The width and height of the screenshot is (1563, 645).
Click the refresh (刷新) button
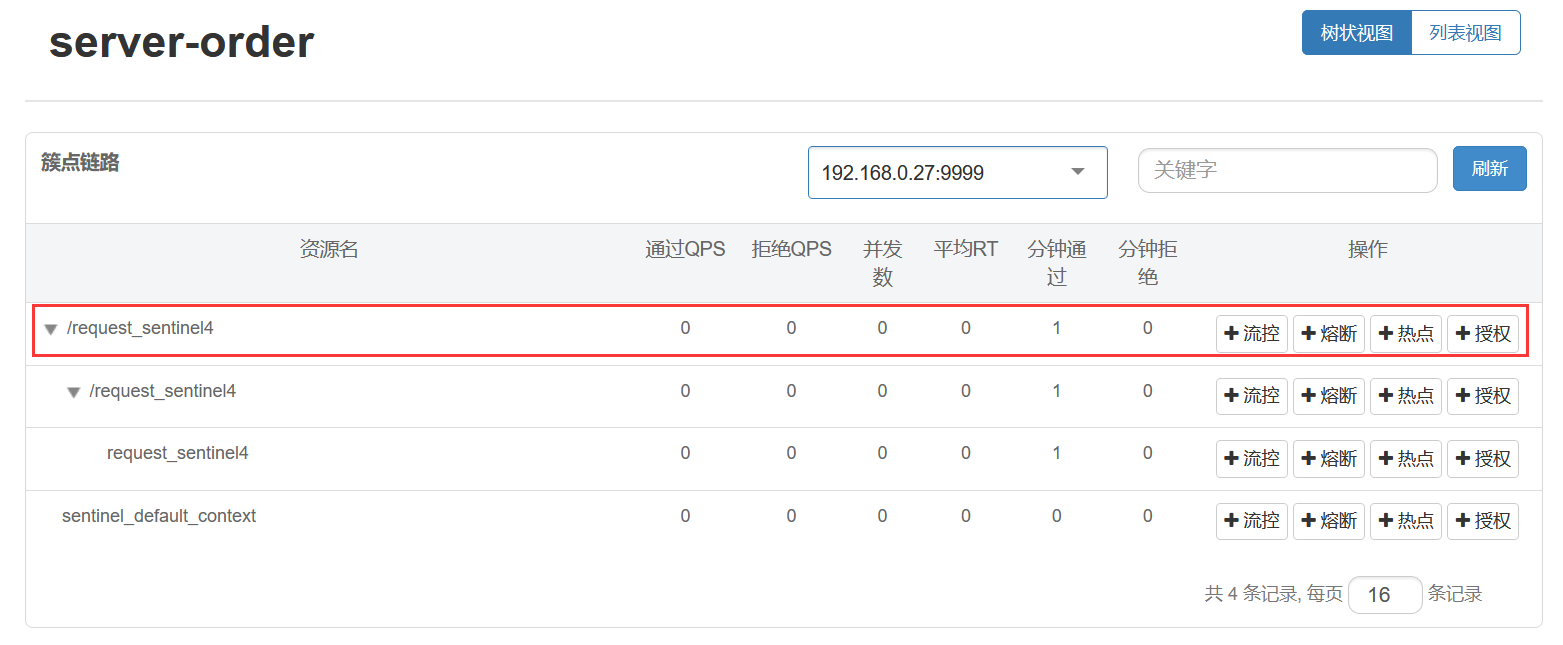pos(1489,169)
